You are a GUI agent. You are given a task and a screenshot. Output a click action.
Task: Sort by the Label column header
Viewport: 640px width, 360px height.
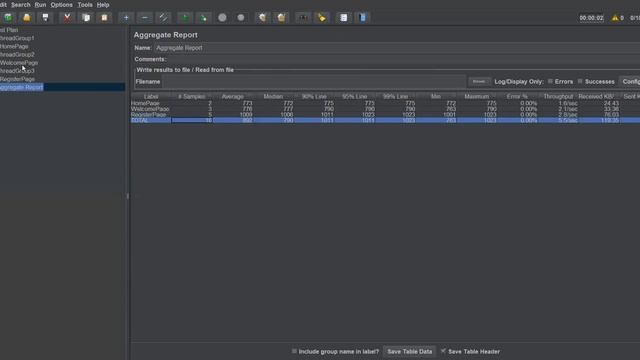pyautogui.click(x=151, y=96)
